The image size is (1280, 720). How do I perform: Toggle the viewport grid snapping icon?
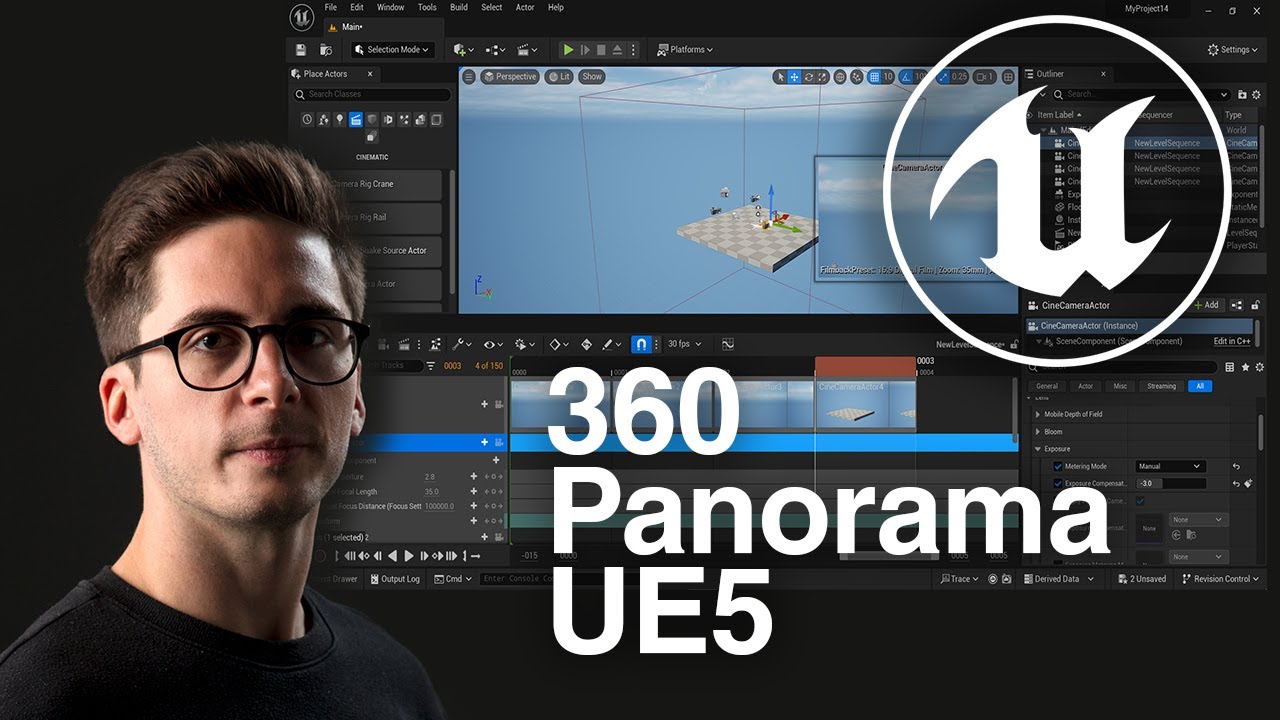pyautogui.click(x=874, y=77)
